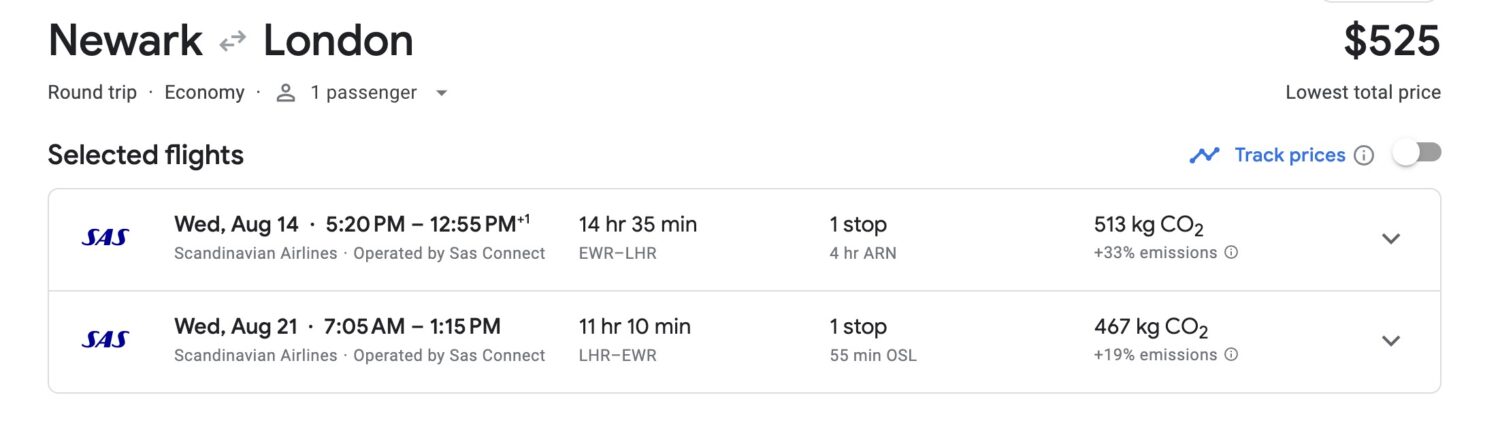1500x425 pixels.
Task: Click the round-trip swap arrows icon
Action: coord(233,42)
